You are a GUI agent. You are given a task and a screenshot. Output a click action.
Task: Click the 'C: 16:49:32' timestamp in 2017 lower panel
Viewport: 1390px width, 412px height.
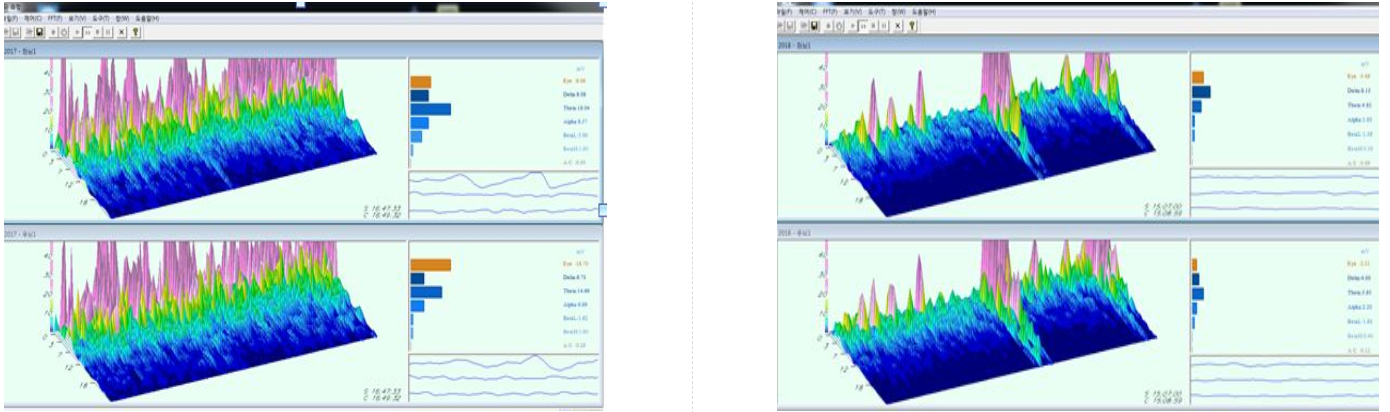click(383, 396)
